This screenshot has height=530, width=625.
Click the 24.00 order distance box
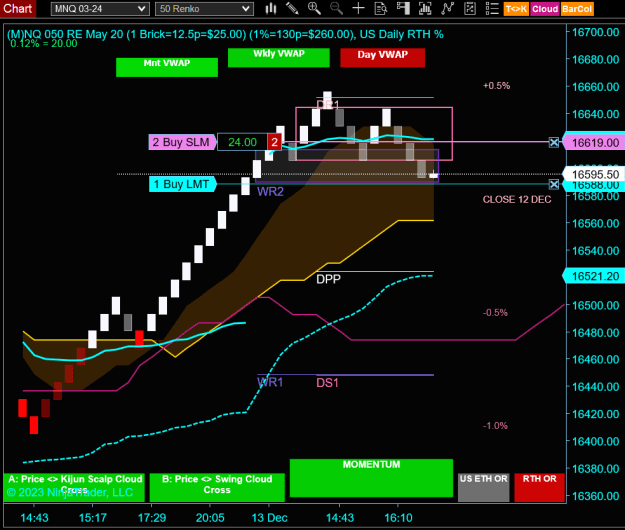[x=242, y=142]
